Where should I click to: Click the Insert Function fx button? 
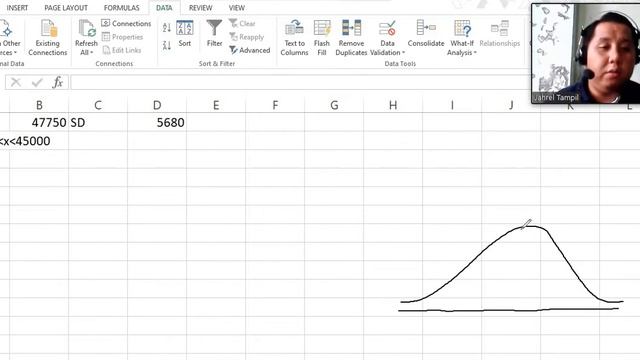pos(58,82)
